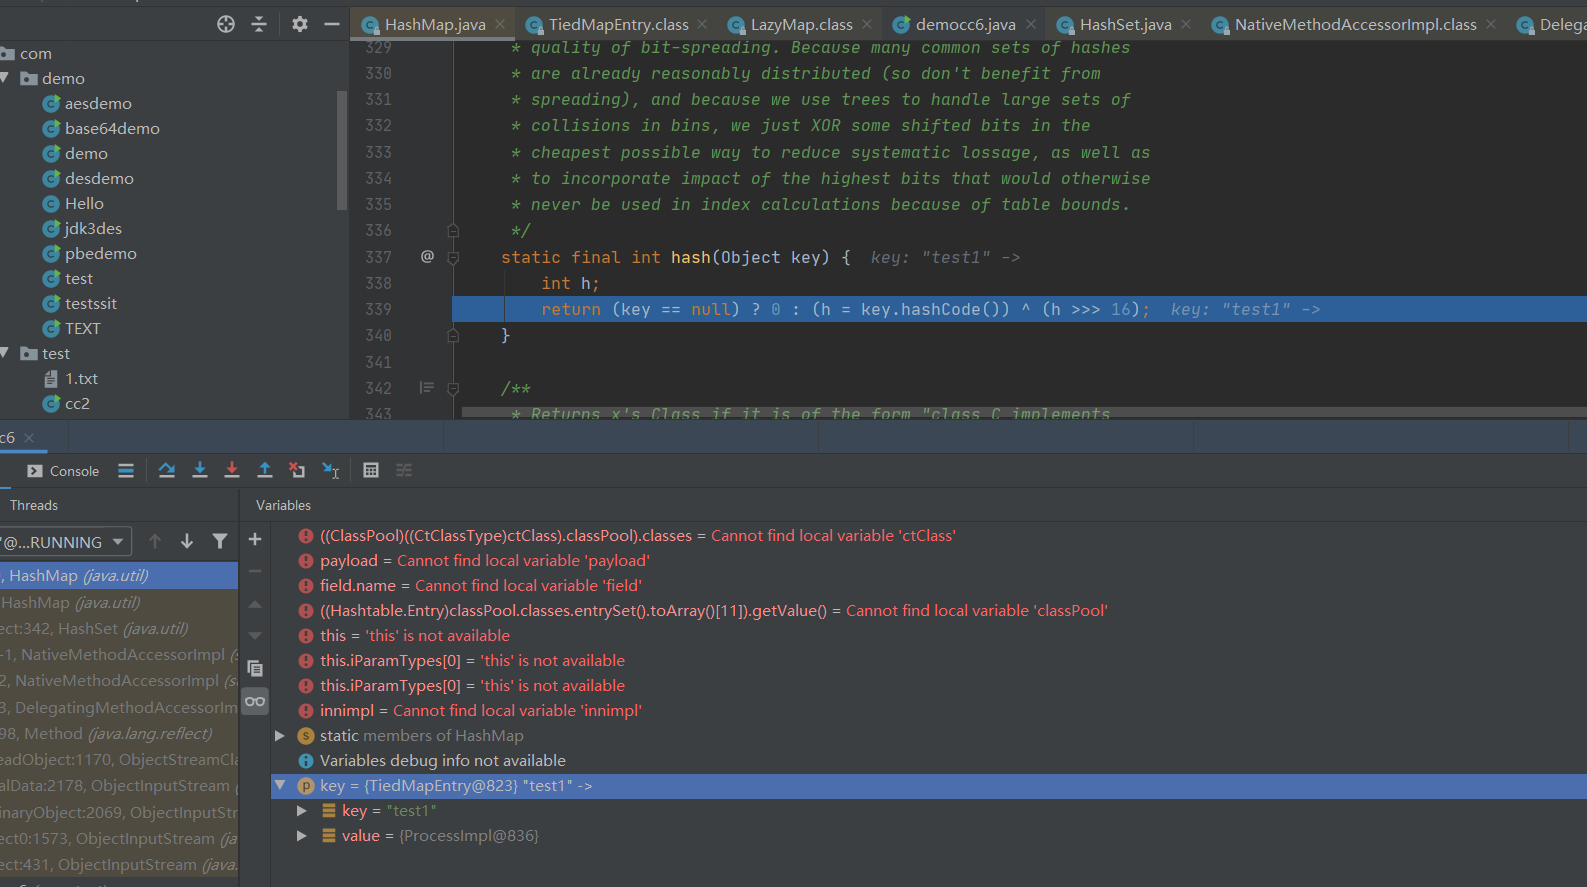Viewport: 1587px width, 887px height.
Task: Click the locate target icon in project toolbar
Action: click(x=226, y=24)
